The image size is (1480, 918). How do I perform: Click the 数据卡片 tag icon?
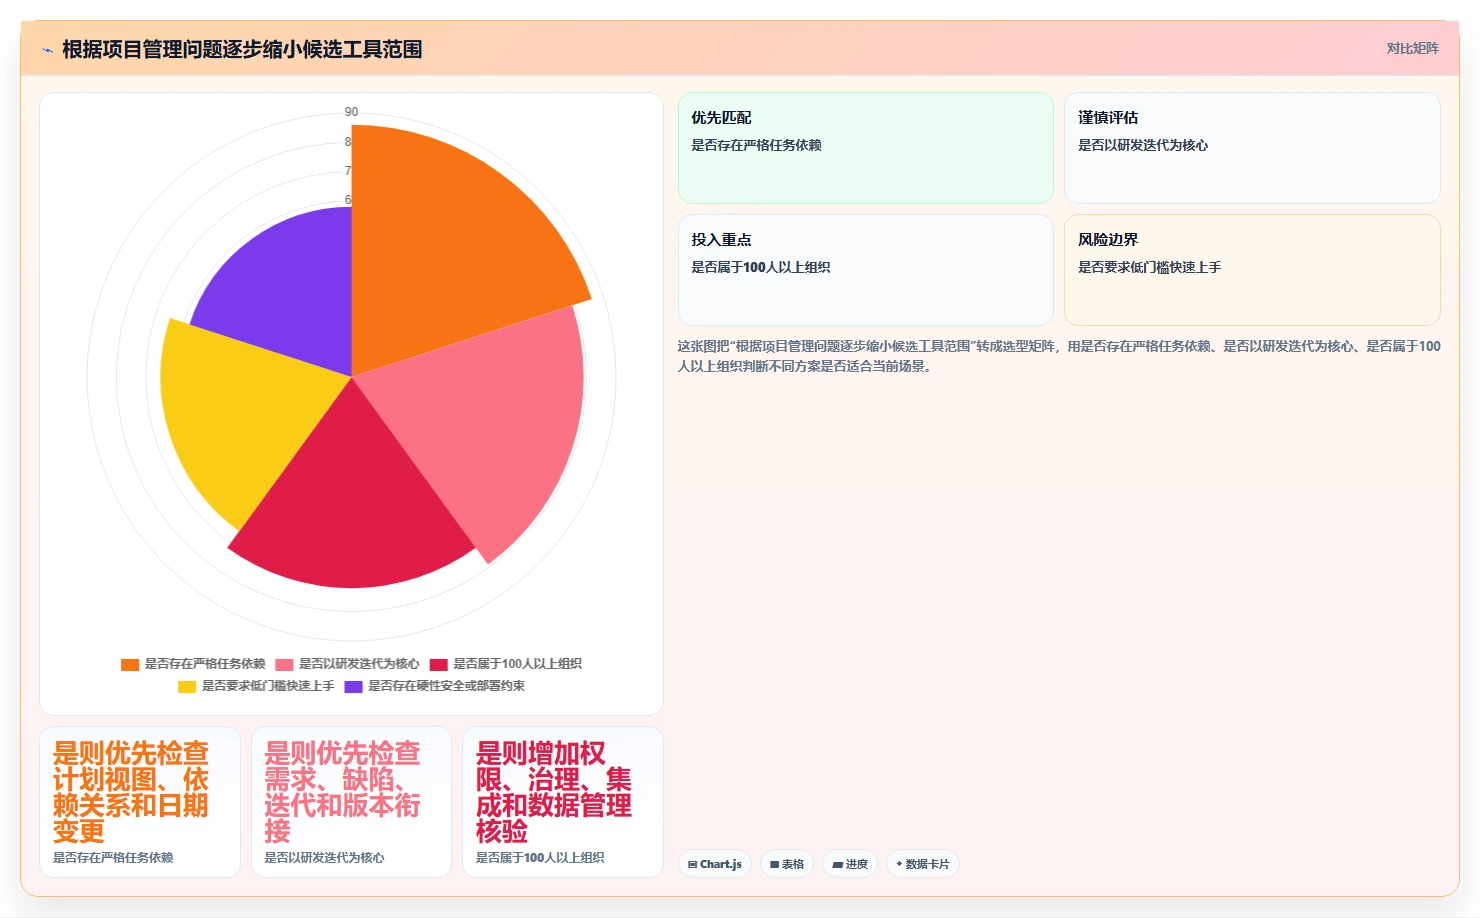point(899,864)
